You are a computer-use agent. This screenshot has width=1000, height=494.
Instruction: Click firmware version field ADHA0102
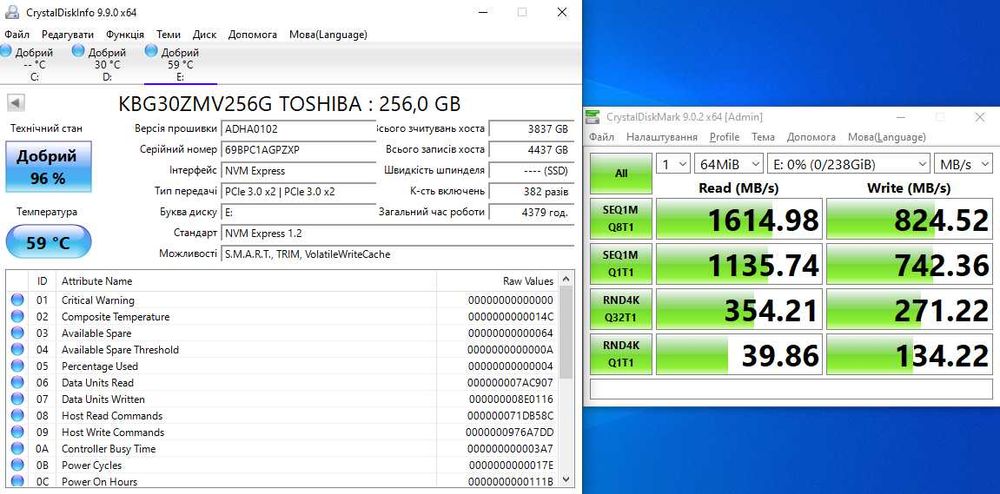point(298,129)
